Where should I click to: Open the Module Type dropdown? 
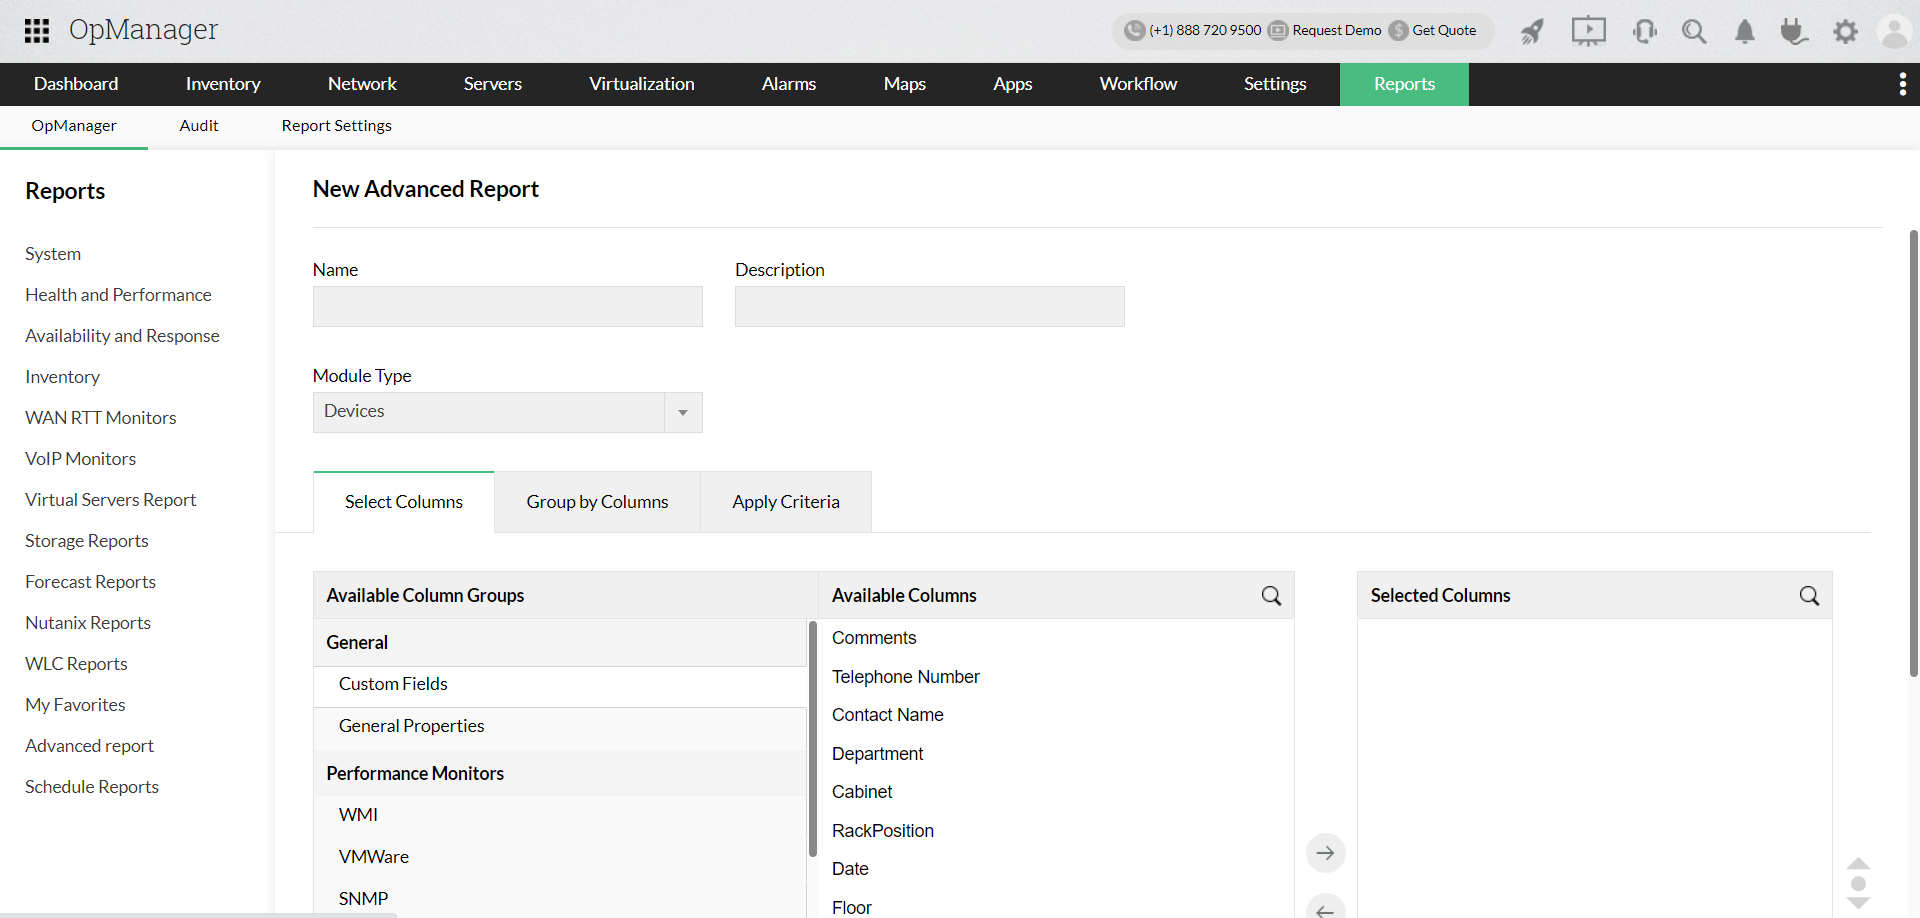coord(683,412)
